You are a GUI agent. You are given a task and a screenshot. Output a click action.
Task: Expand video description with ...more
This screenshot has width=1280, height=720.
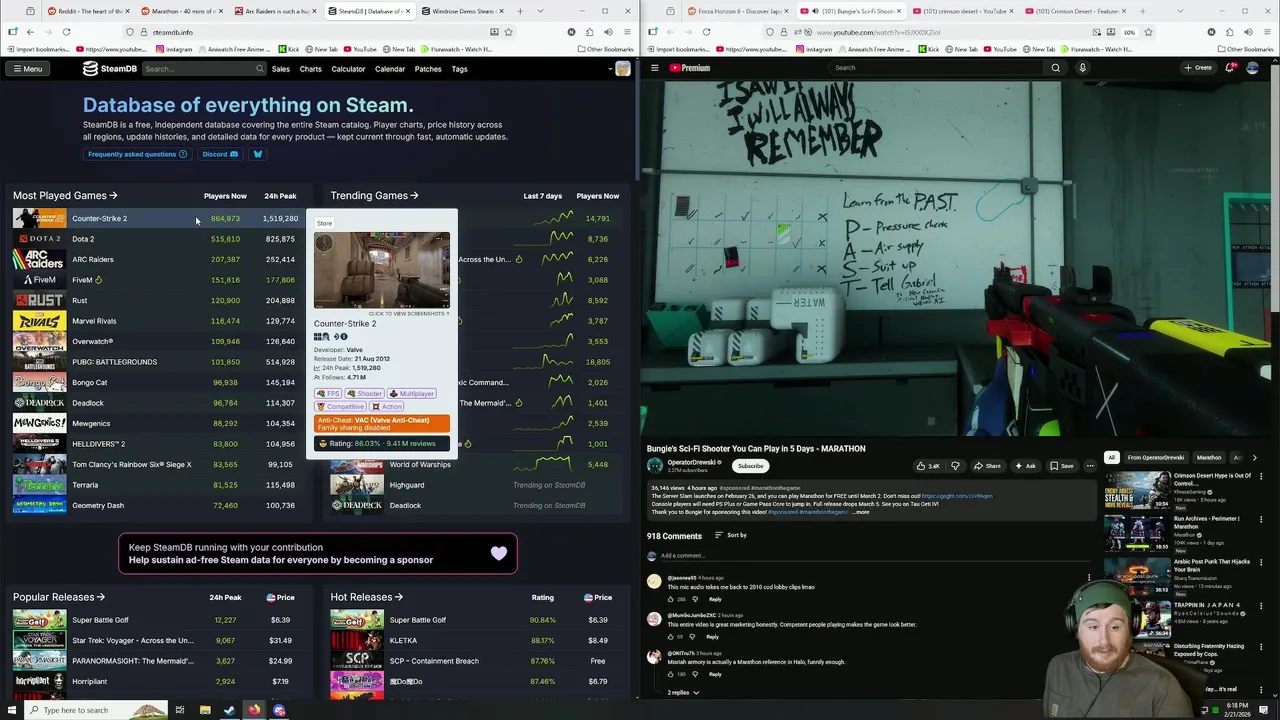861,512
